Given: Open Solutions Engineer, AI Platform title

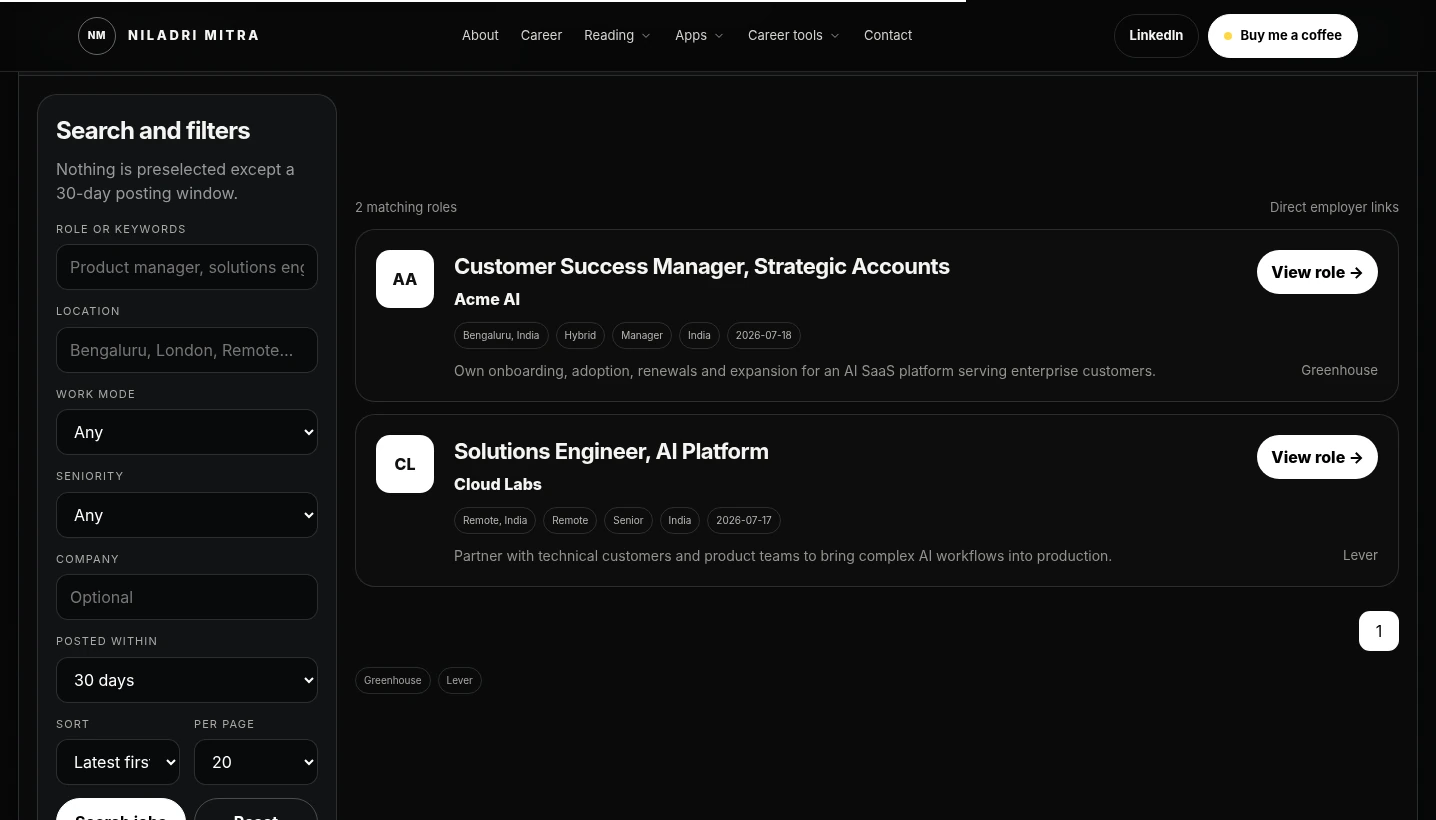Looking at the screenshot, I should pyautogui.click(x=611, y=451).
